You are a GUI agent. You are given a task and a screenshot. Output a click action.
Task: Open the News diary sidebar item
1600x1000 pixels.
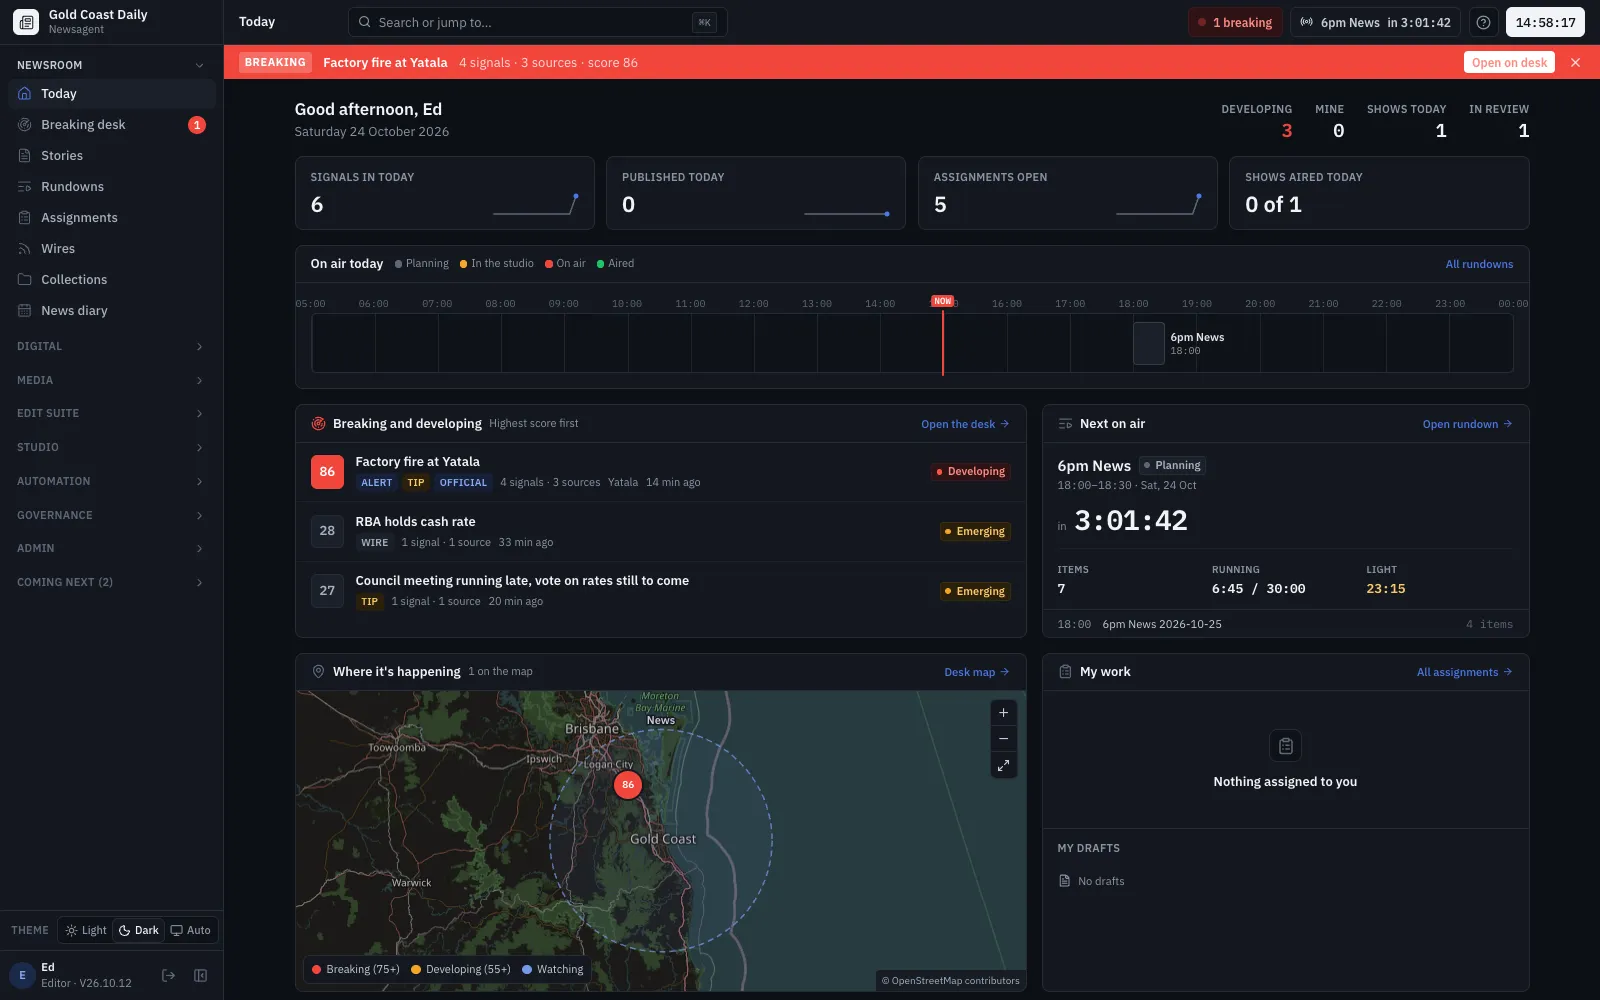112,311
